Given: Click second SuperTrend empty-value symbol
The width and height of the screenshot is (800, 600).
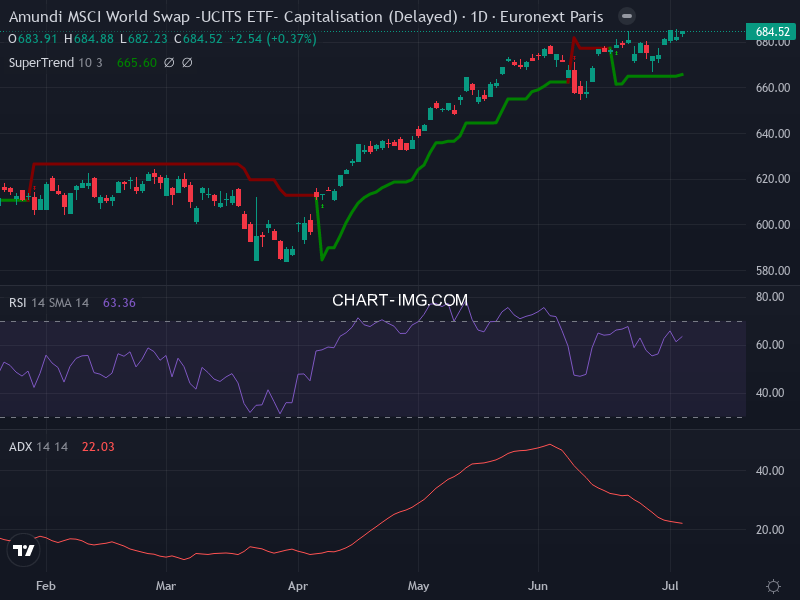Looking at the screenshot, I should point(187,63).
